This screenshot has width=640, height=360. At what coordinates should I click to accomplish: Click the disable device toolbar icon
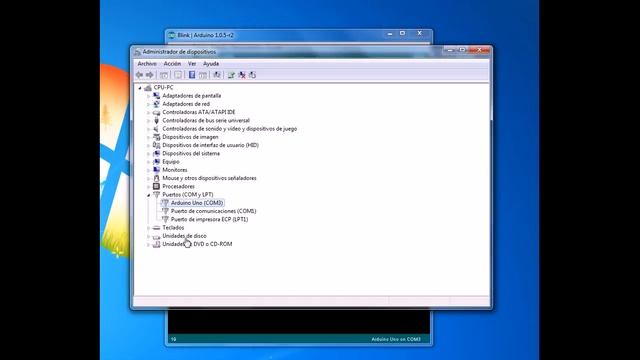[x=252, y=75]
